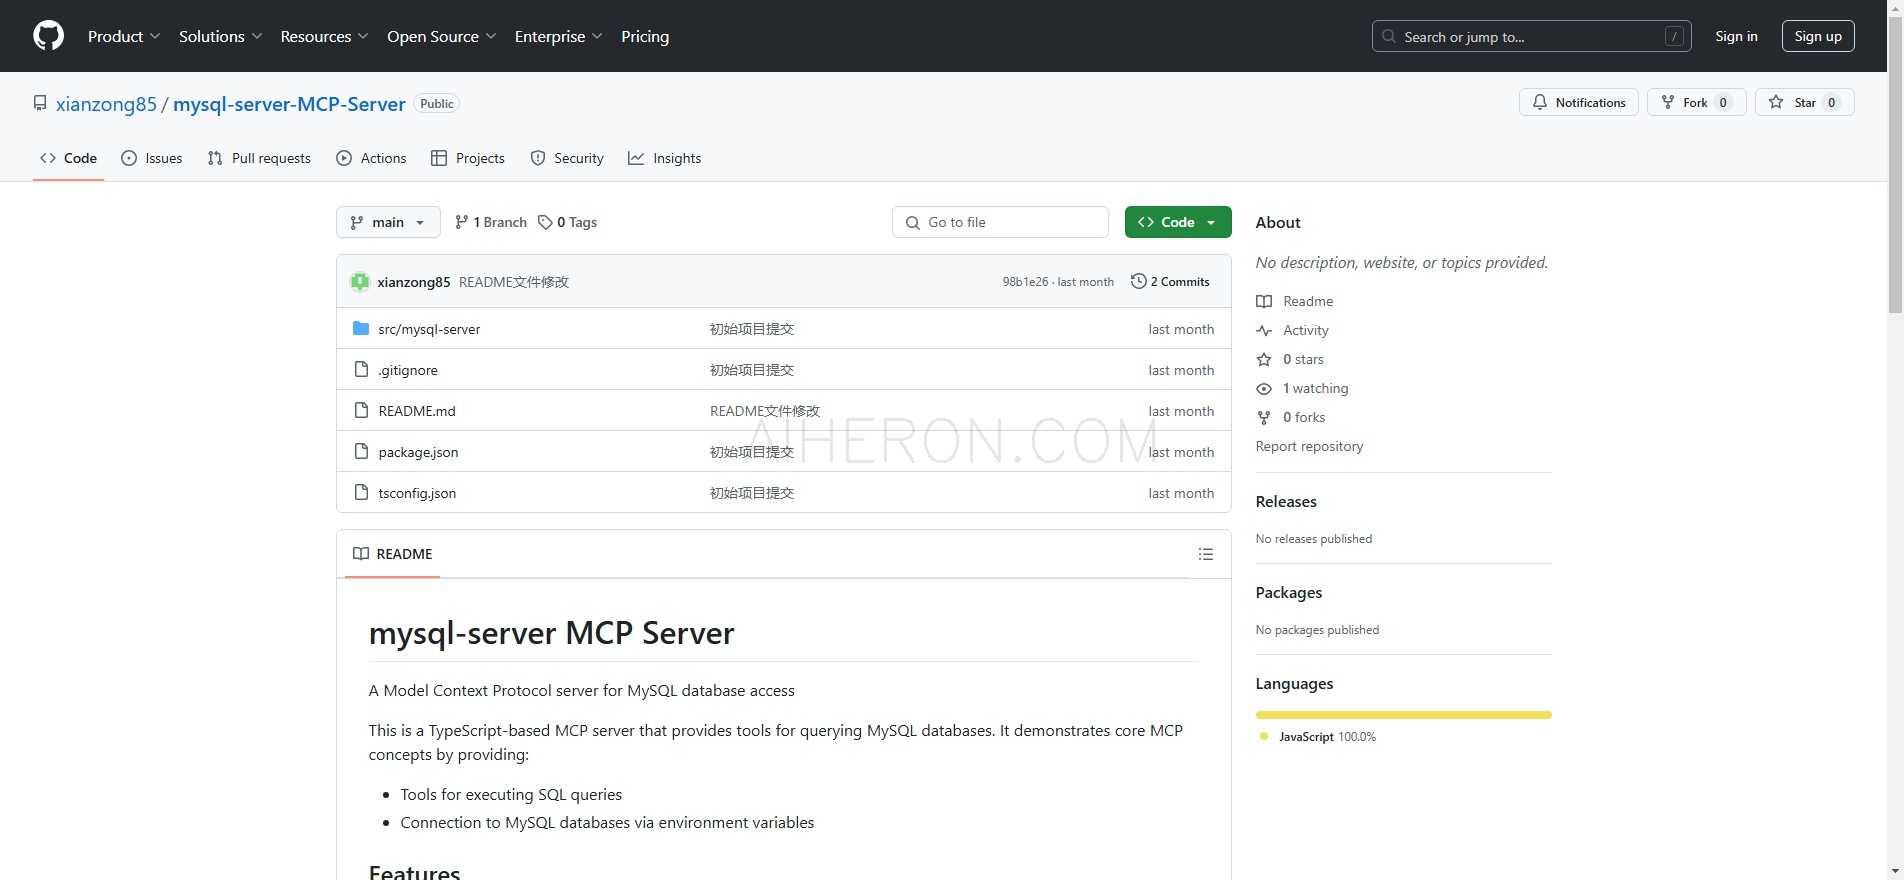
Task: Open the xianzong85 owner link
Action: (x=106, y=104)
